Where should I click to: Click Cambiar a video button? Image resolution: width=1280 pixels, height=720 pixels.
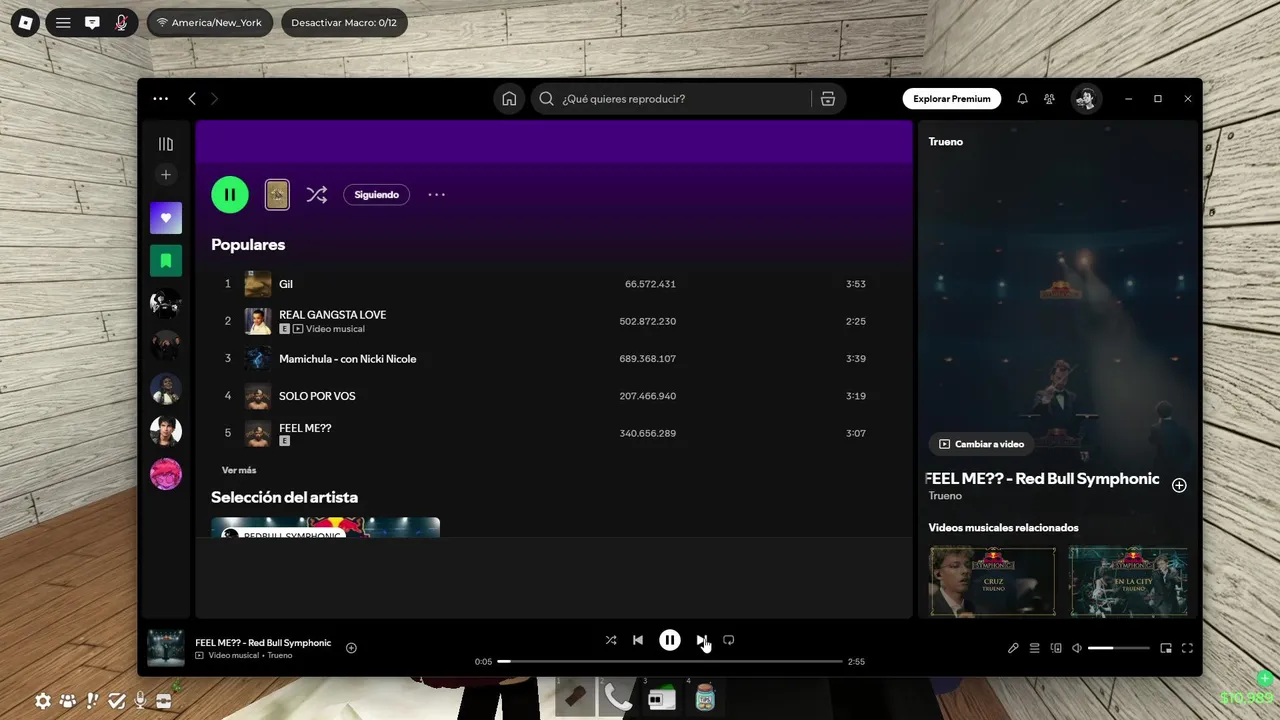point(982,444)
